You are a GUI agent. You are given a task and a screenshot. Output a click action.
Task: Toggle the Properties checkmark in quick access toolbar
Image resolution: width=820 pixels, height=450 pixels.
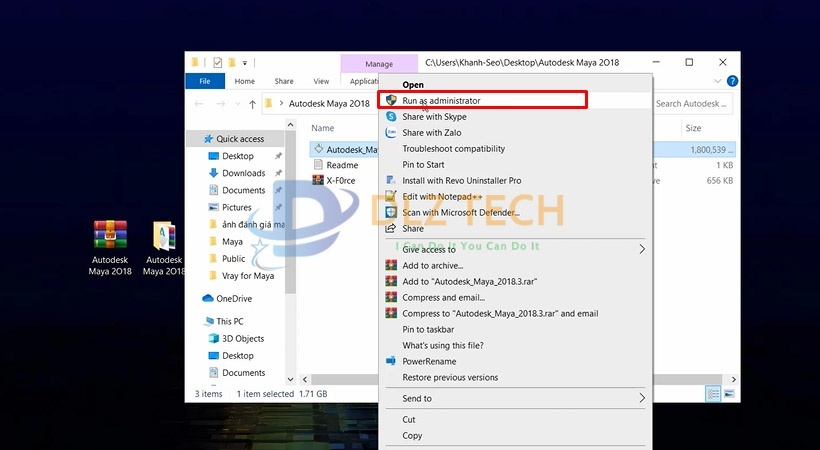[x=217, y=63]
